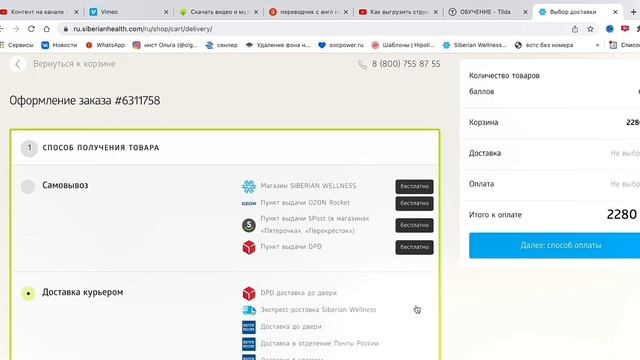
Task: Click share page icon in address bar
Action: [x=575, y=29]
